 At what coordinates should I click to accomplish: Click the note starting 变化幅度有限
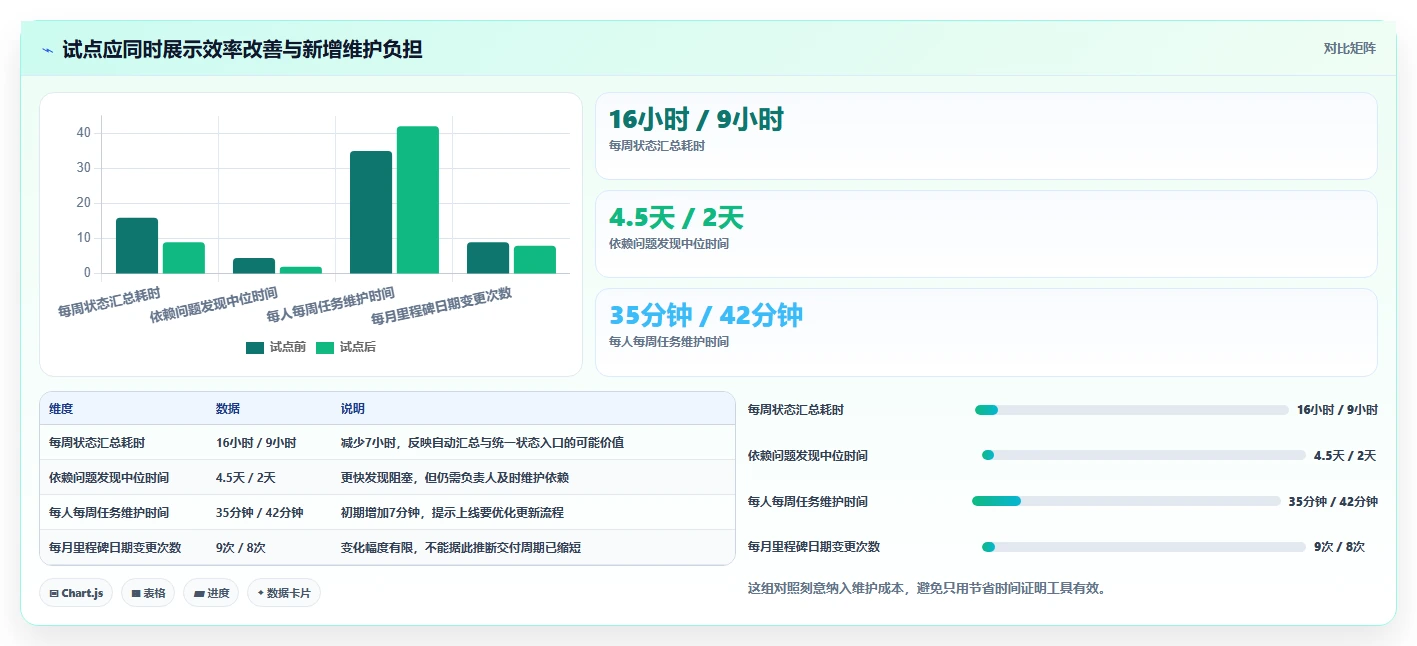click(461, 548)
